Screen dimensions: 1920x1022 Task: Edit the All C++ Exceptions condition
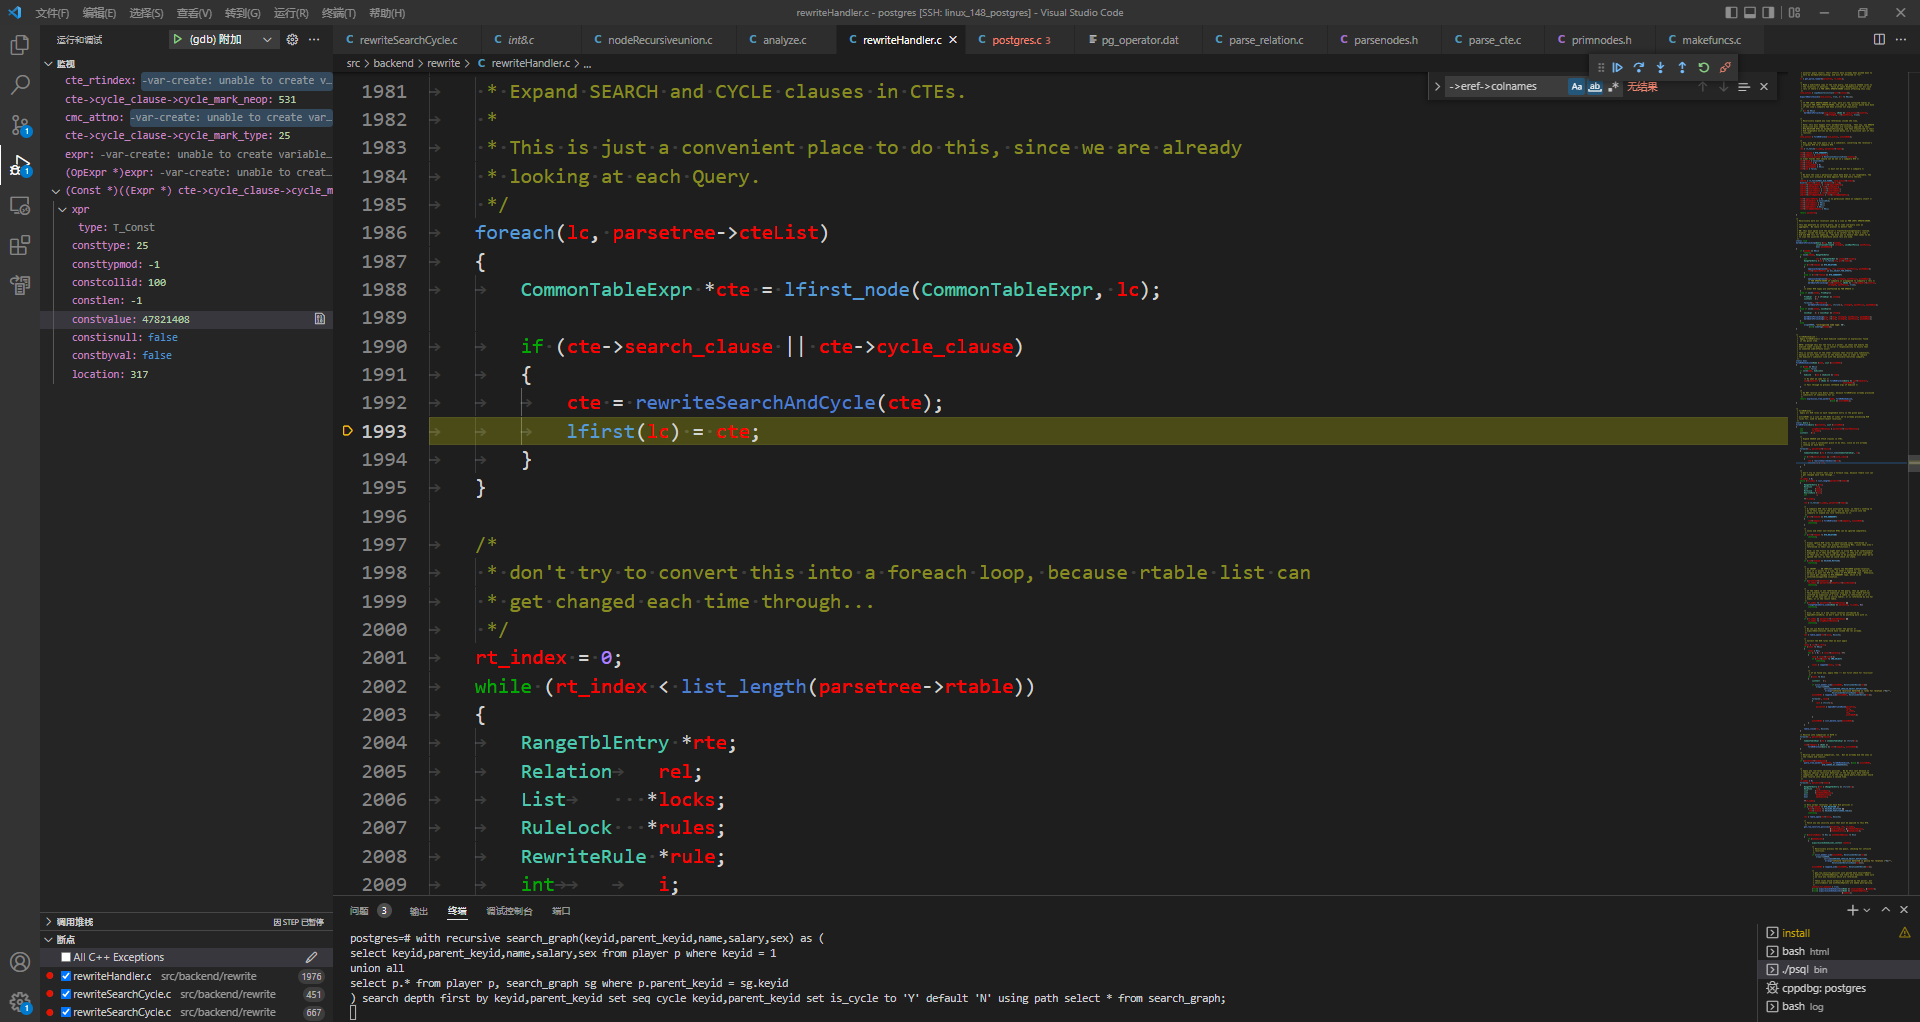click(311, 957)
